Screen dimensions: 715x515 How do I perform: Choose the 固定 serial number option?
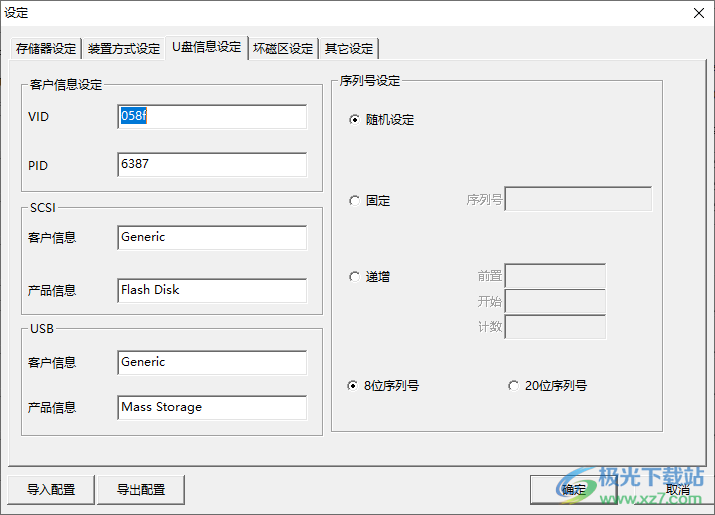(x=370, y=201)
